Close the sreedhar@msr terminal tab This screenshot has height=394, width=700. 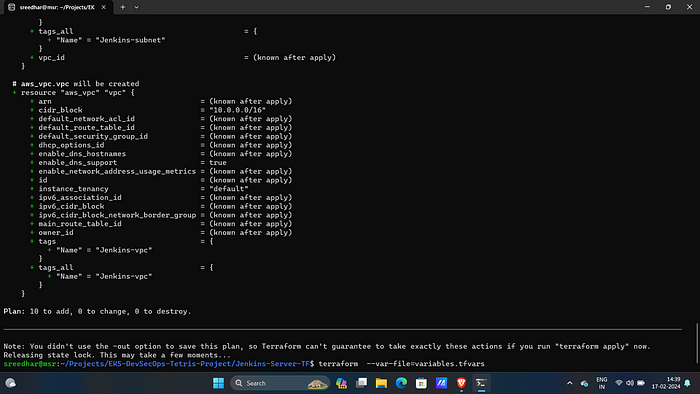click(104, 7)
